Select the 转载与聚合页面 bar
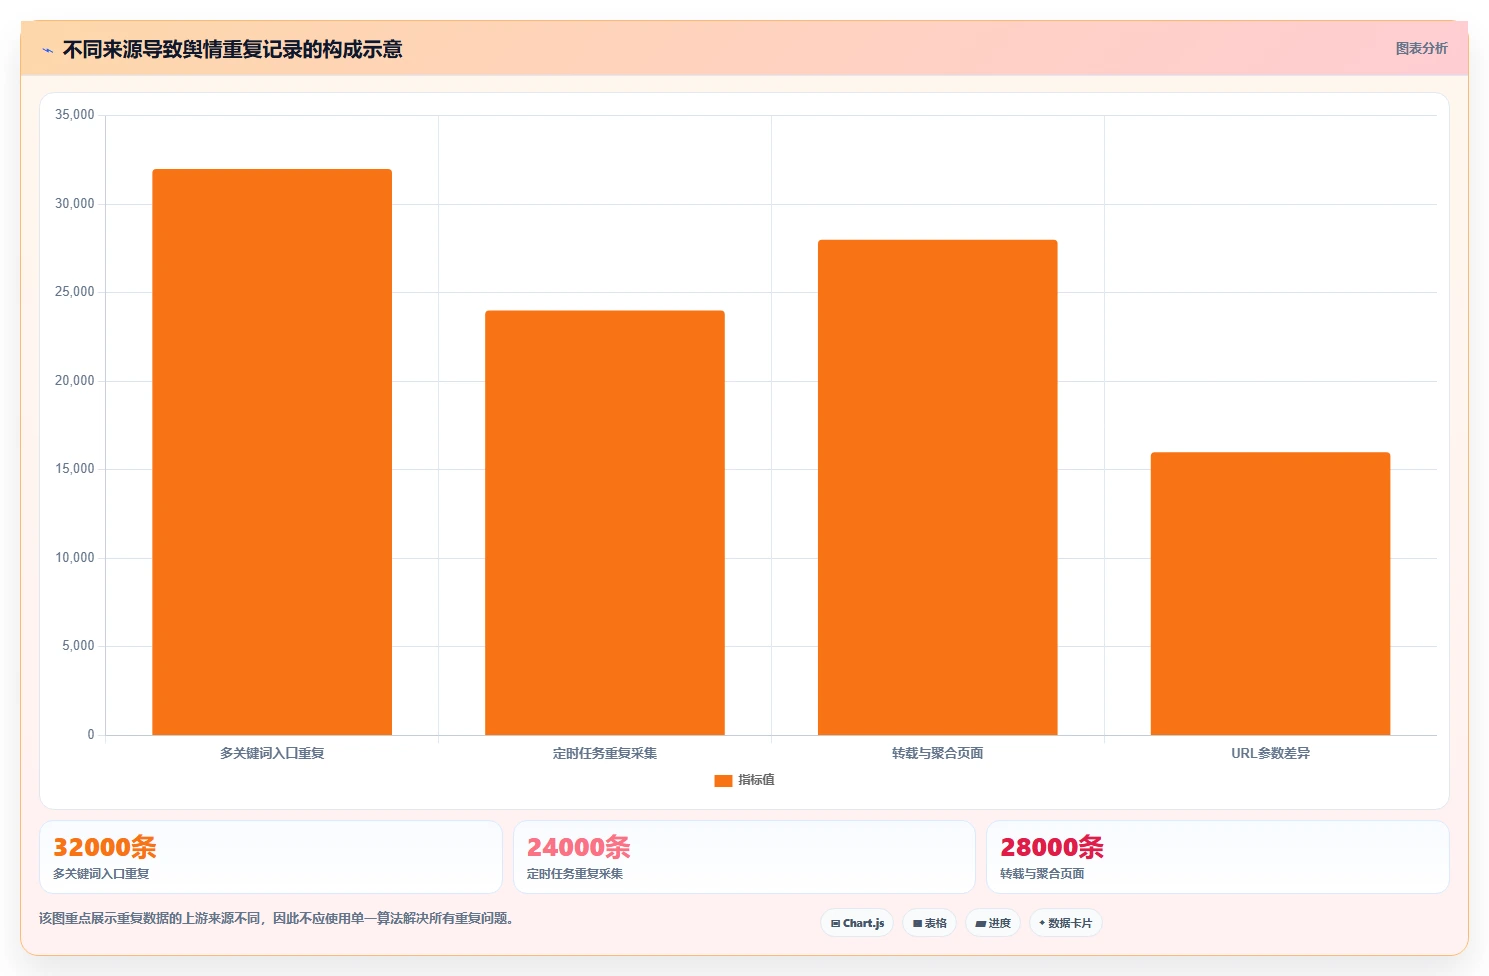The width and height of the screenshot is (1489, 976). click(x=937, y=487)
